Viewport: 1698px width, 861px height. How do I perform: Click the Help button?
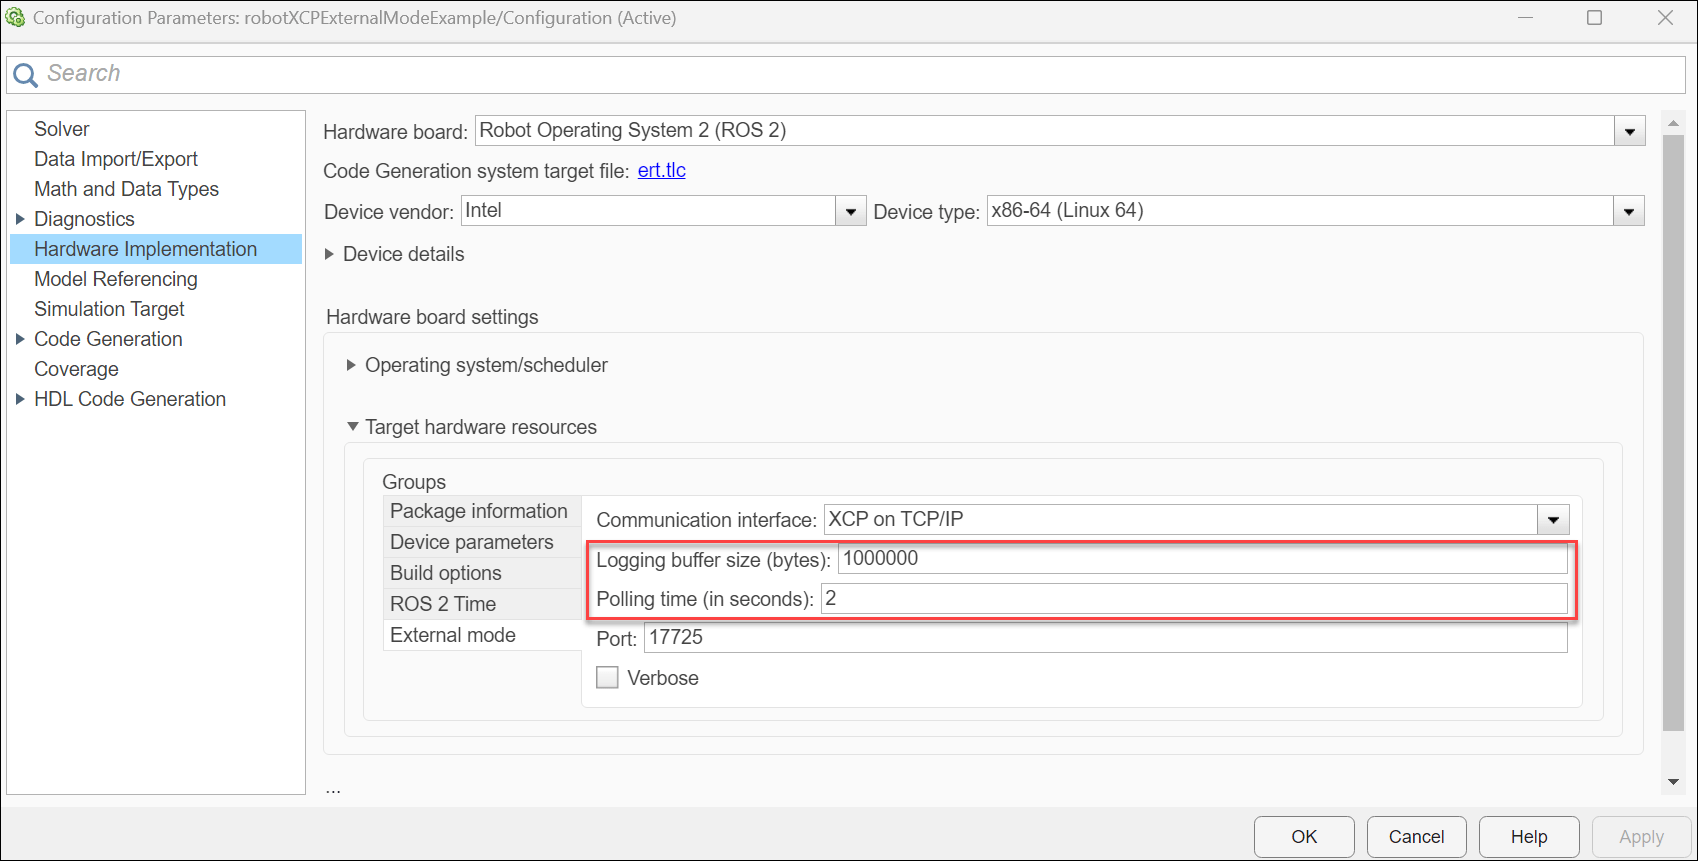coord(1528,837)
